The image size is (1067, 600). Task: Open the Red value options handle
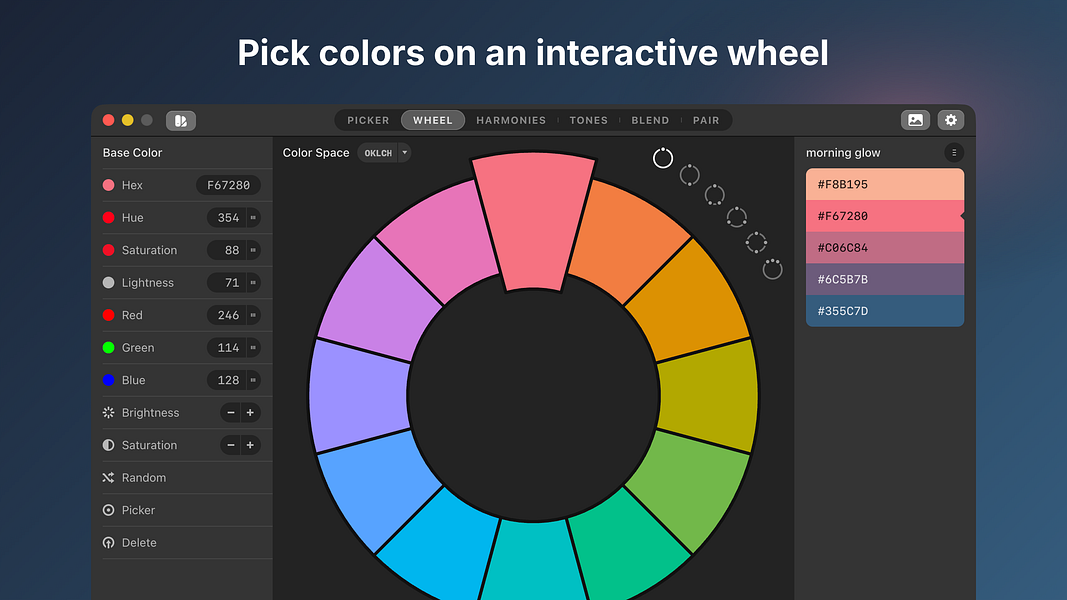click(253, 315)
